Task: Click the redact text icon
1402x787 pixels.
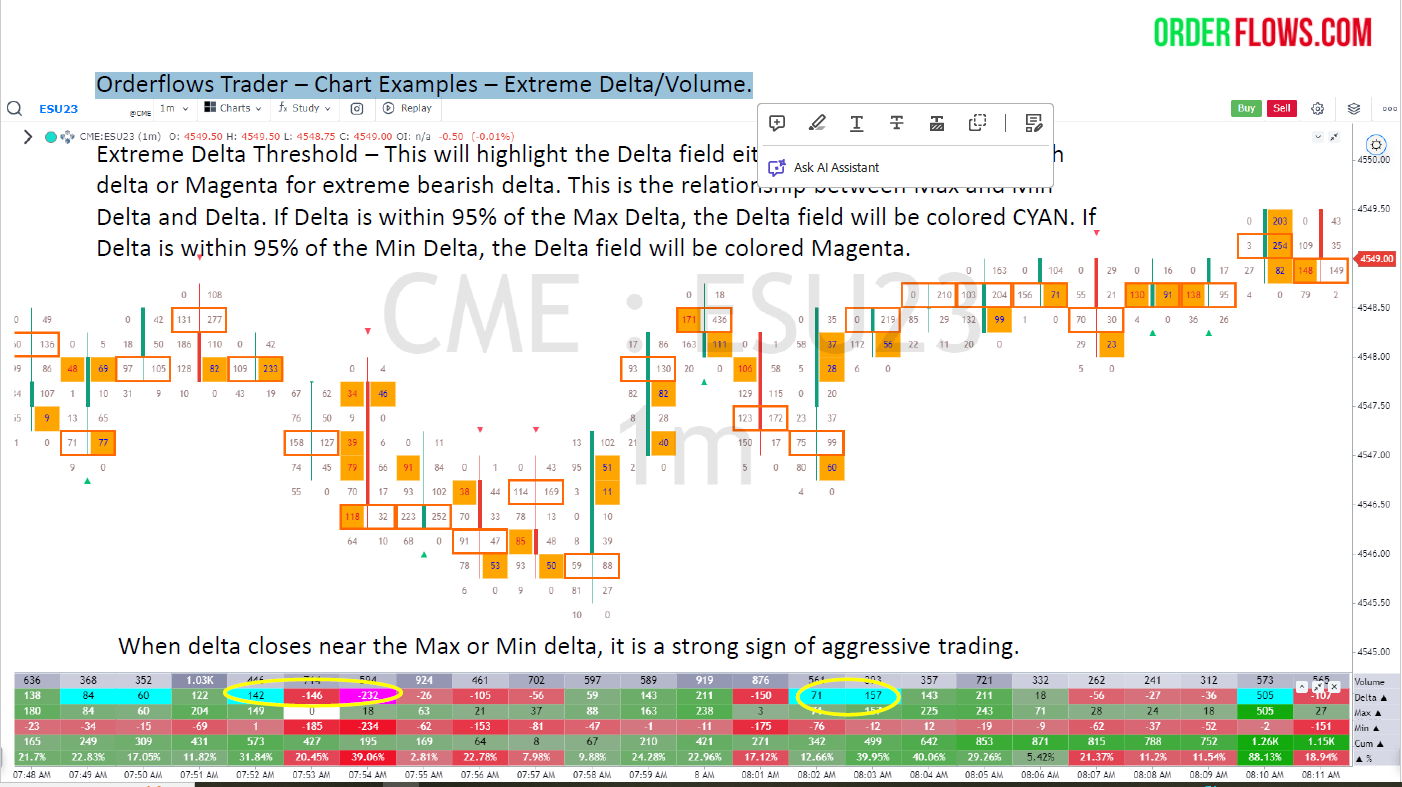Action: pyautogui.click(x=937, y=123)
